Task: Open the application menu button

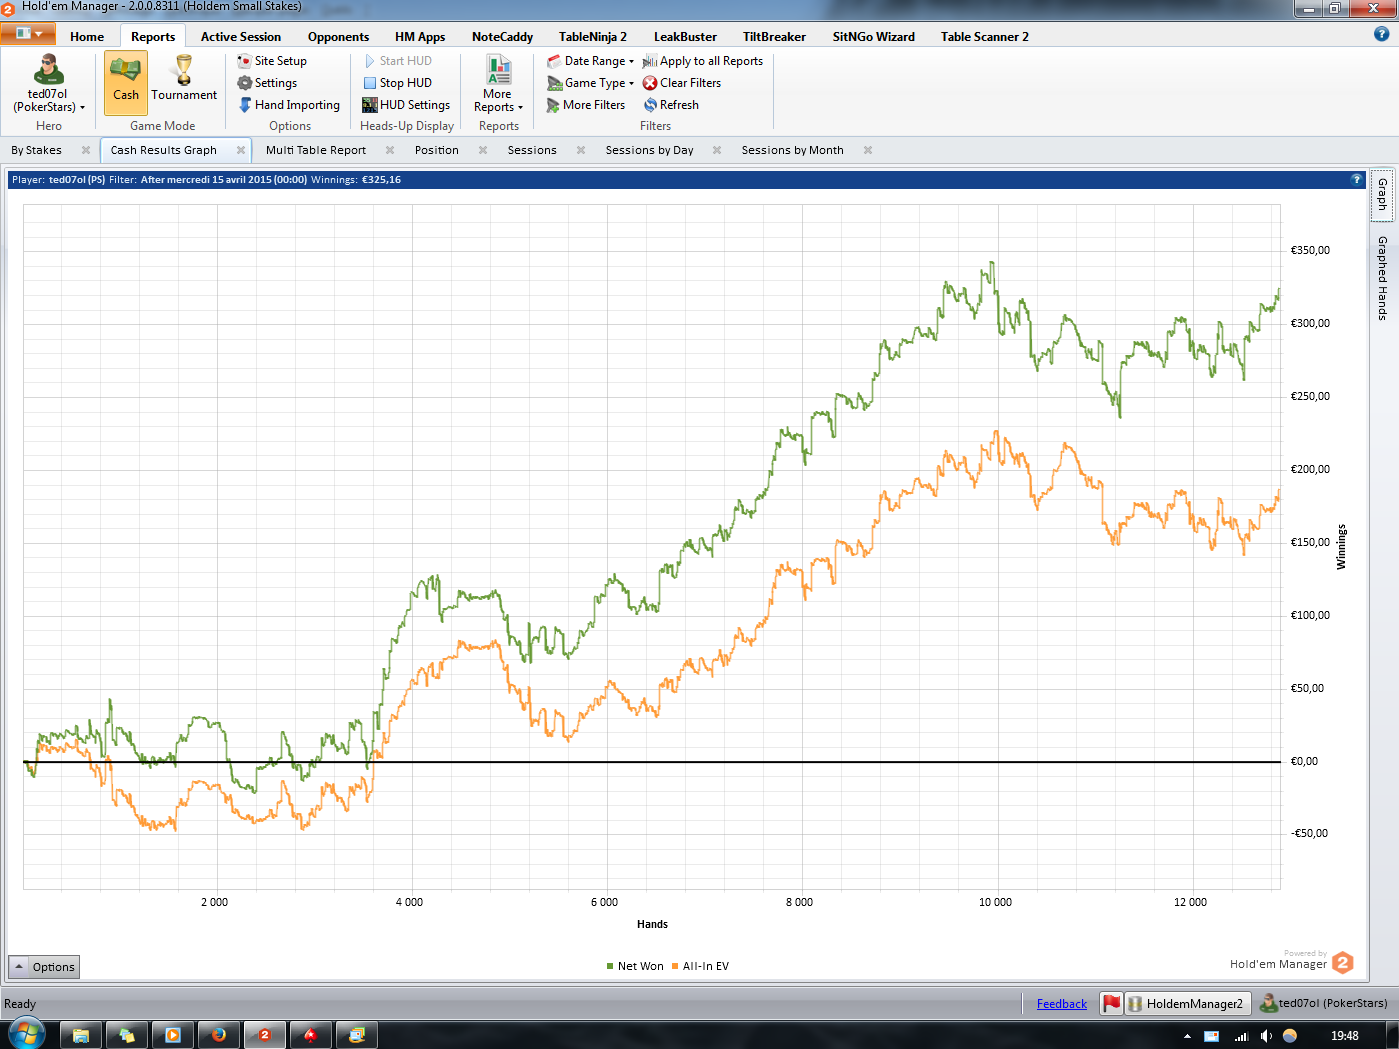Action: click(28, 34)
